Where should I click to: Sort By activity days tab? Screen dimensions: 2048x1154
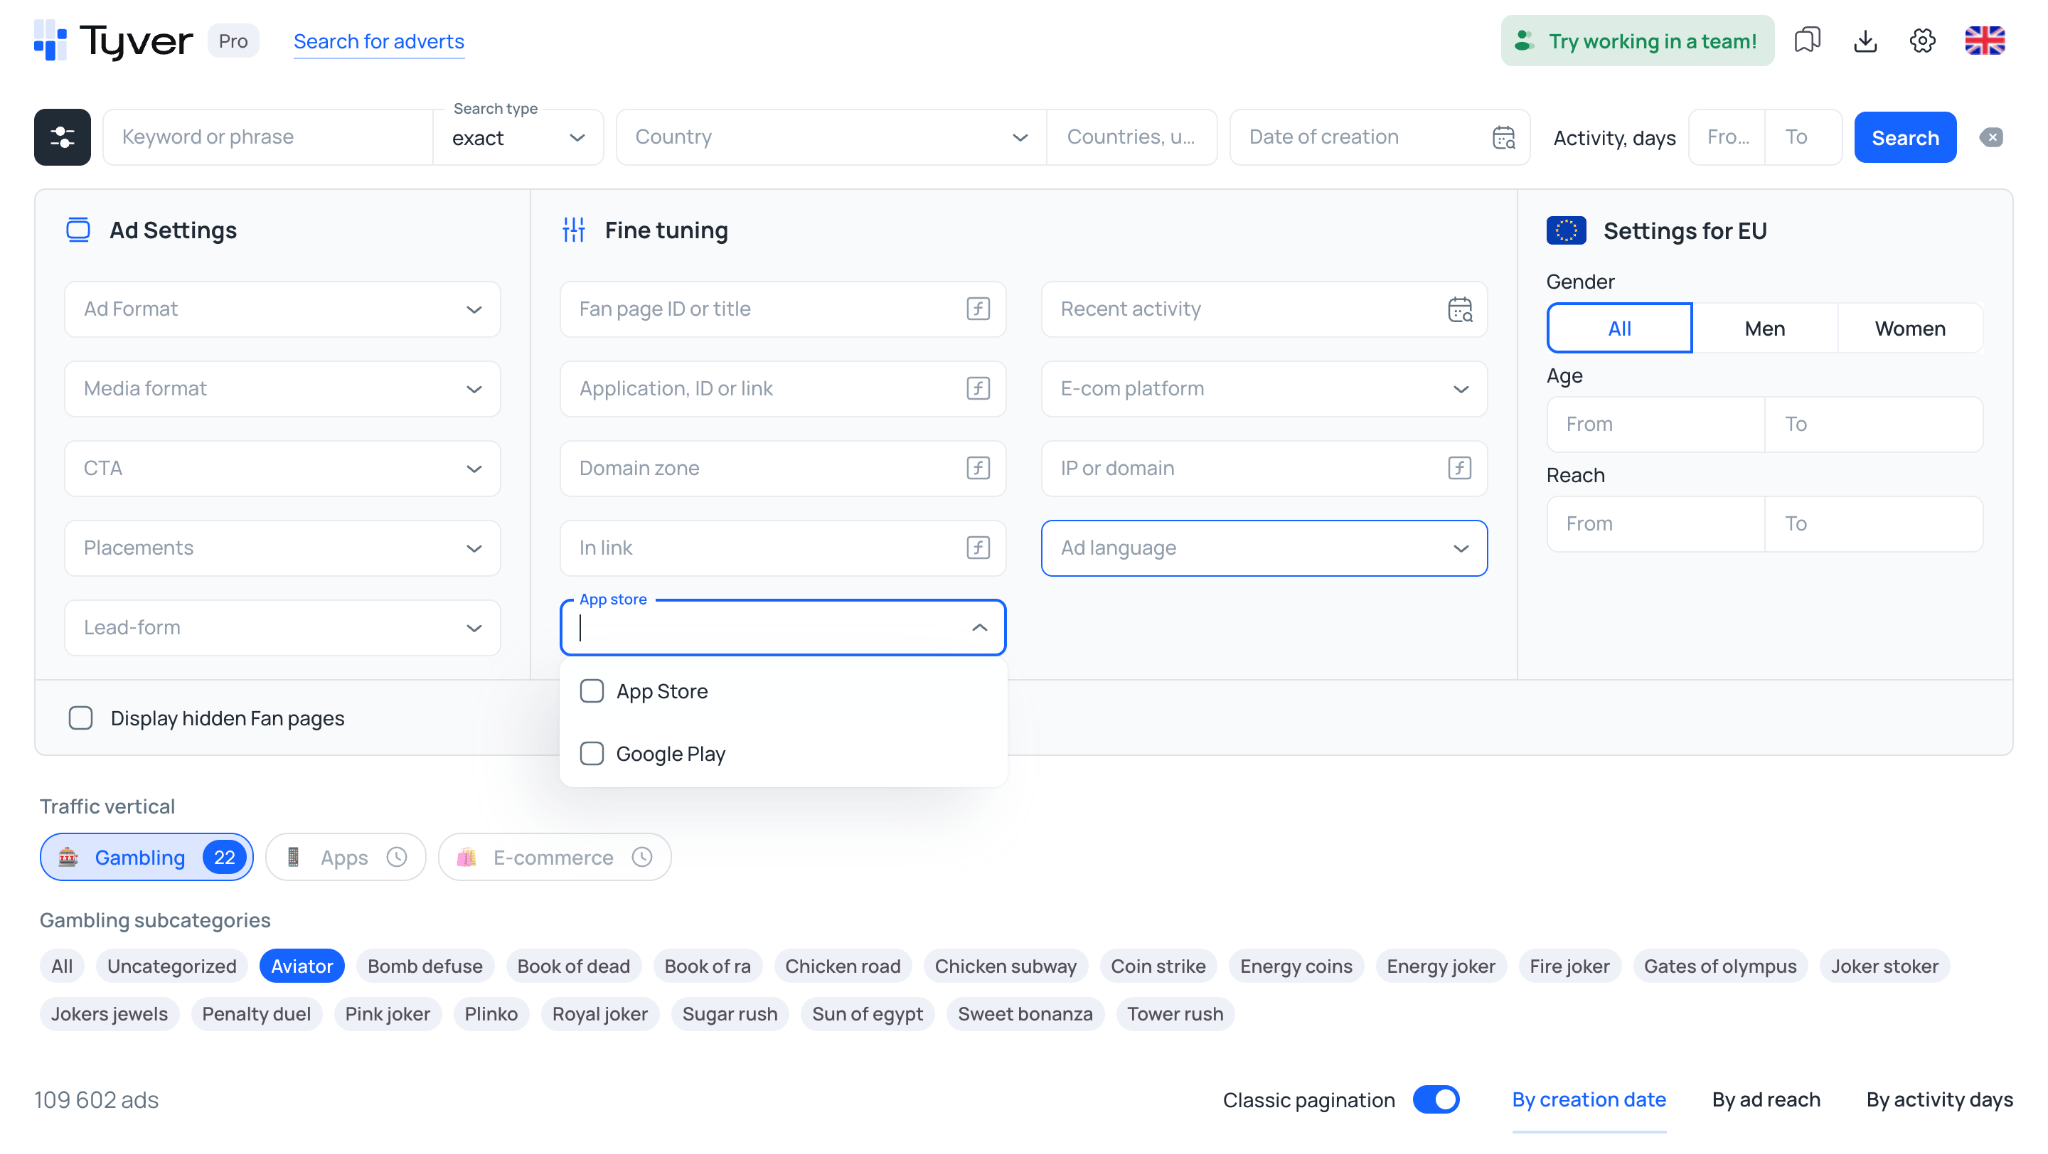click(x=1939, y=1099)
